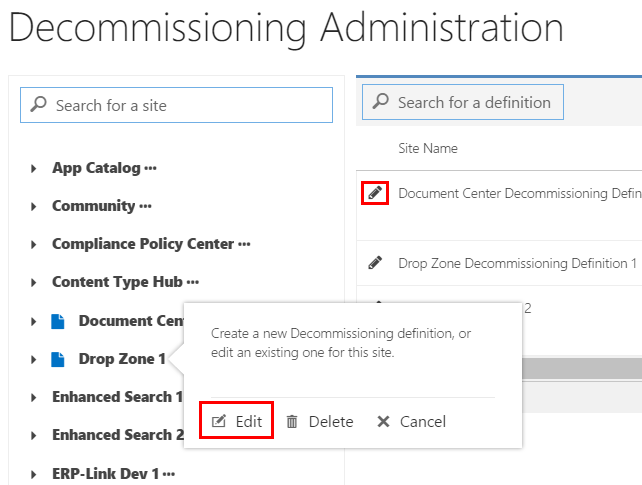642x485 pixels.
Task: Open ellipsis menu for Compliance Policy Center
Action: click(244, 244)
